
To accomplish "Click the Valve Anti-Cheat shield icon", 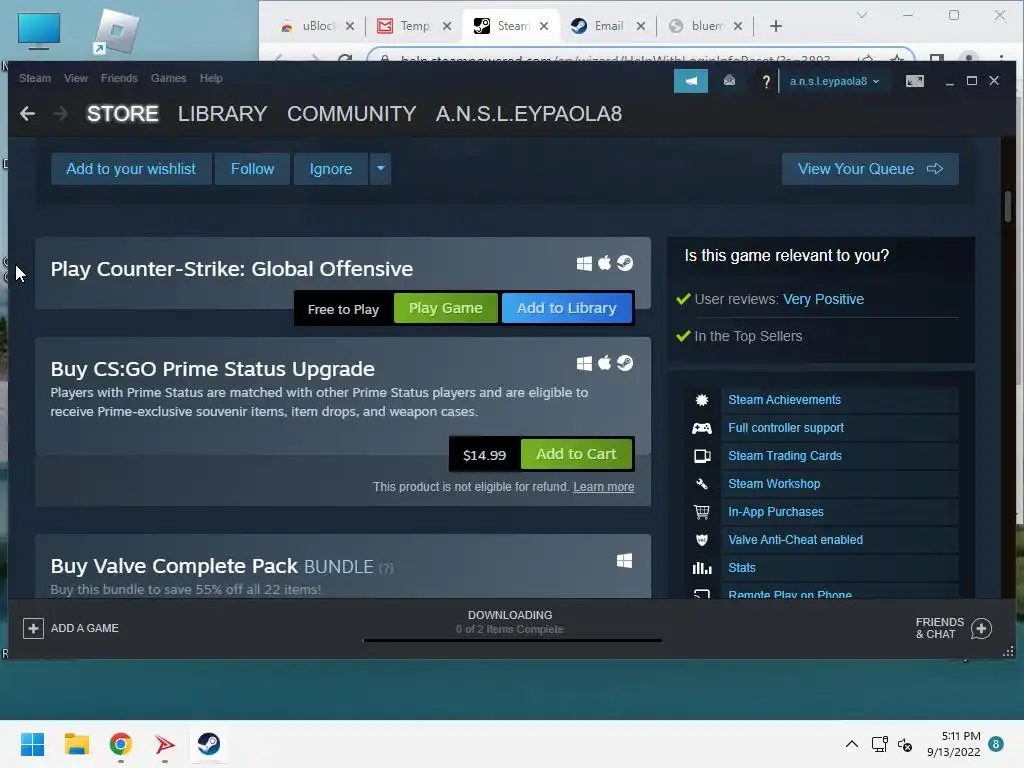I will 702,540.
